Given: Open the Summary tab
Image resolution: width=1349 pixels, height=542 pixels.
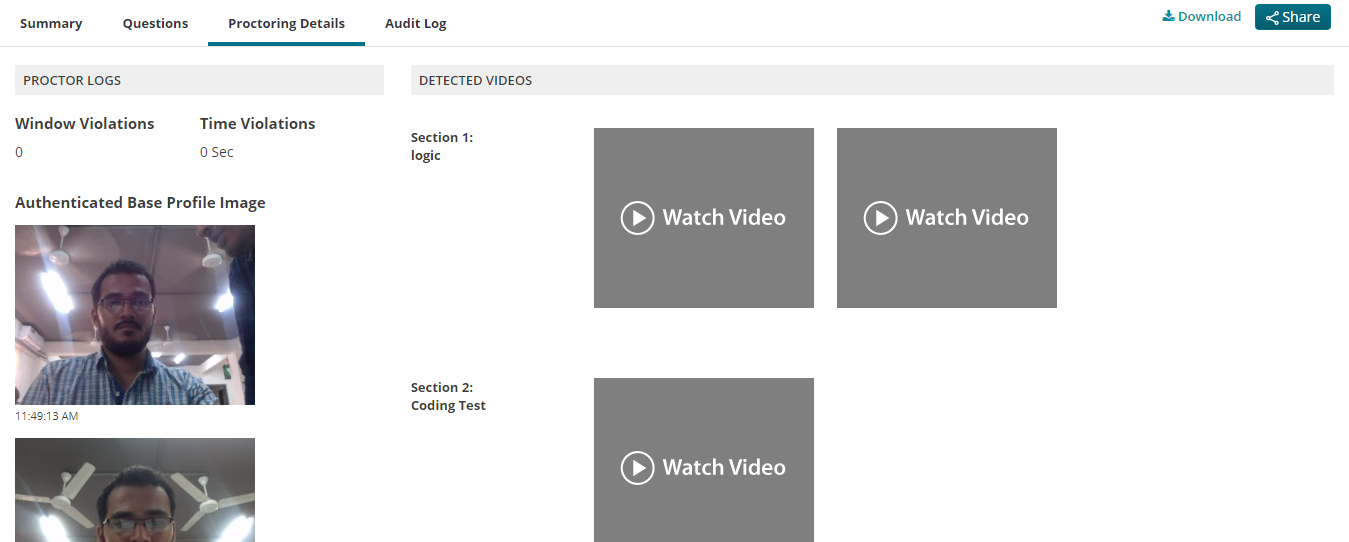Looking at the screenshot, I should click(x=51, y=23).
